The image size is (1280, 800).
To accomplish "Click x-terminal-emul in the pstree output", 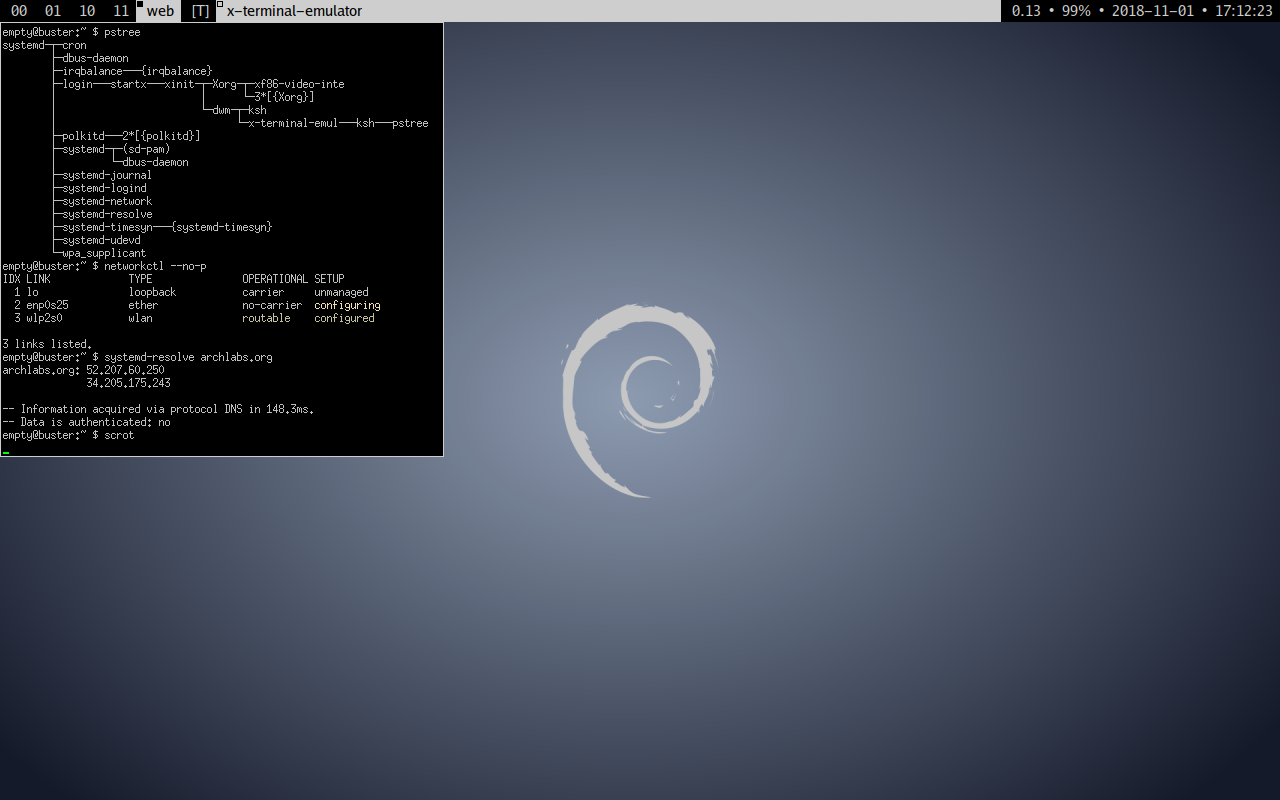I will click(293, 123).
